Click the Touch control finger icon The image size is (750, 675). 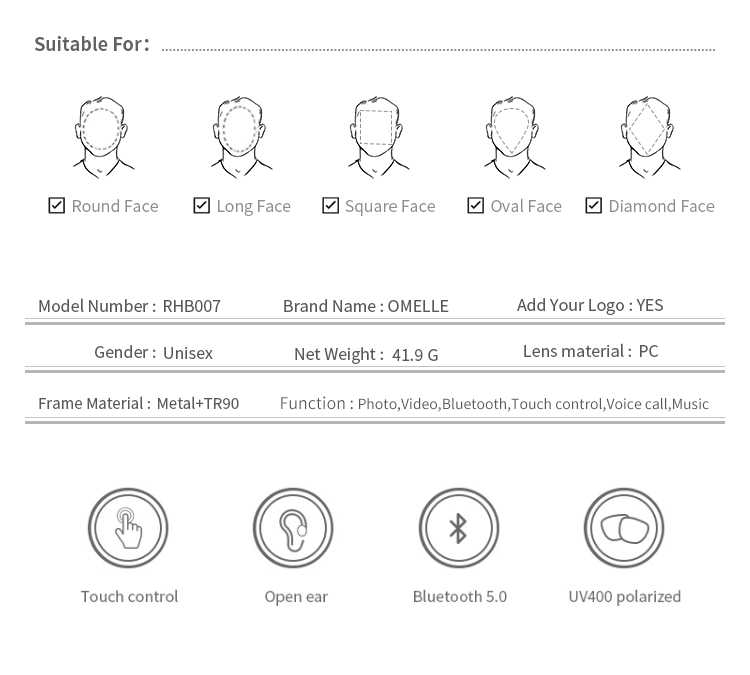point(128,527)
